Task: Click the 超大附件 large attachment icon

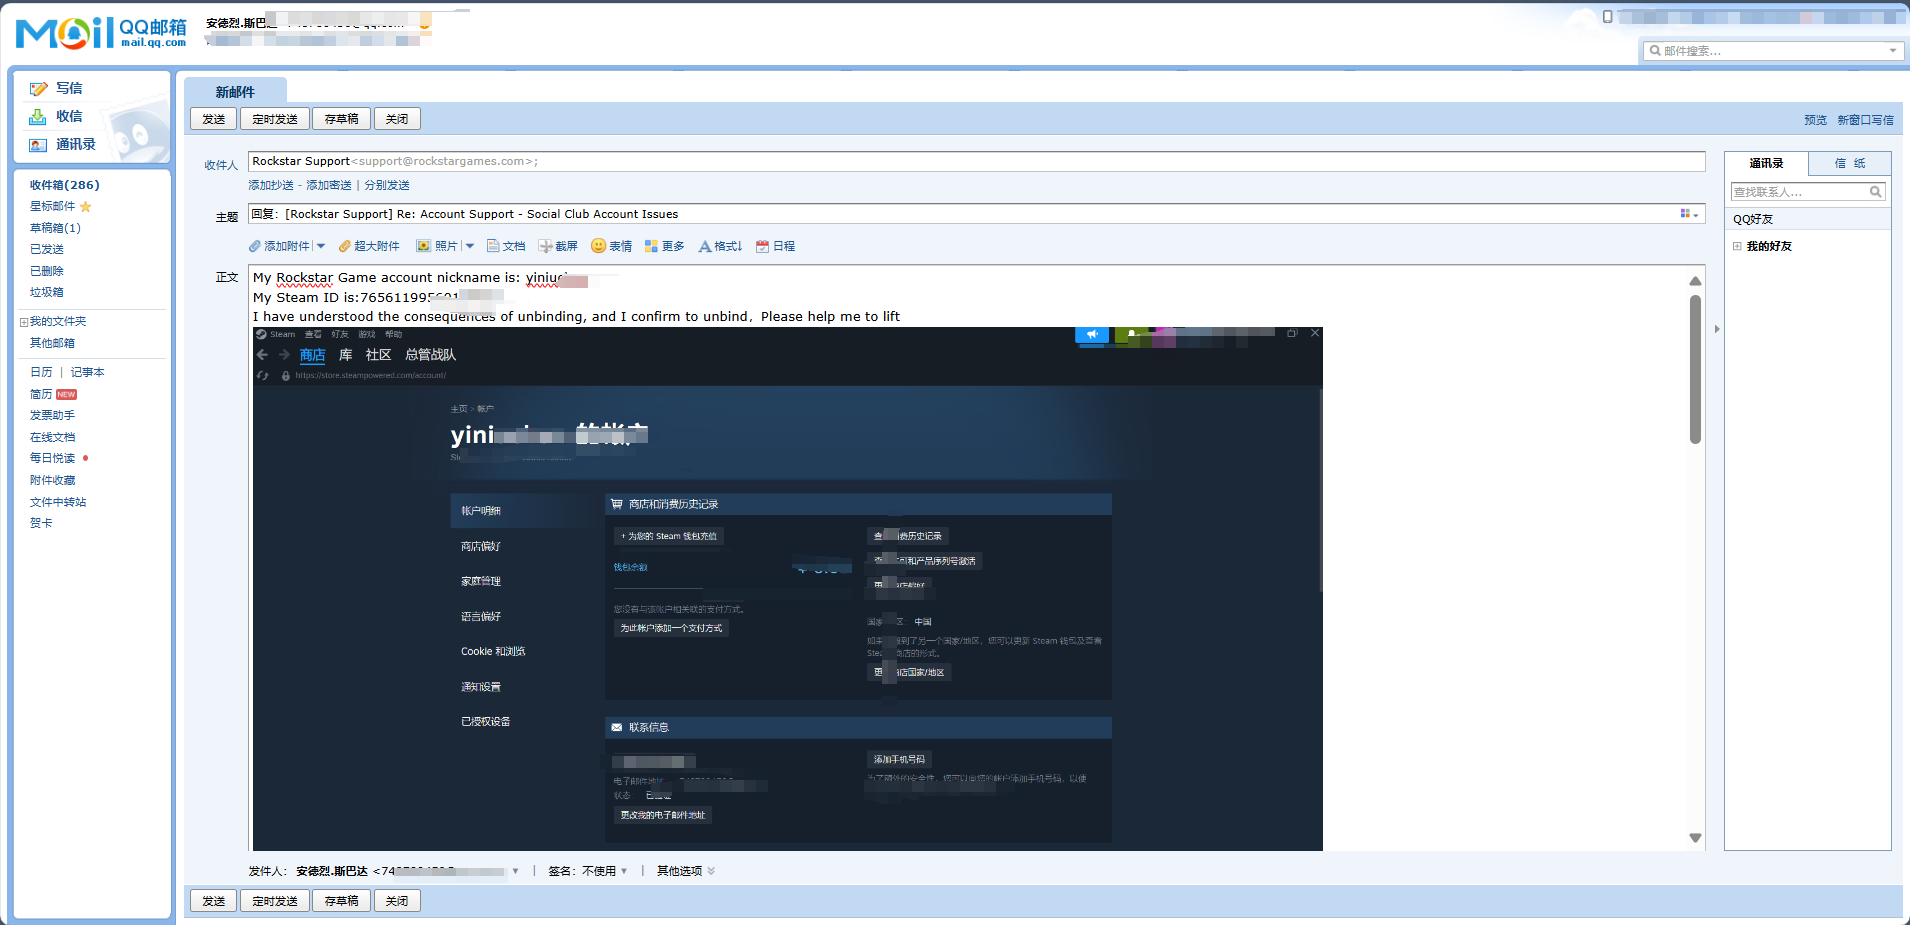Action: 345,246
